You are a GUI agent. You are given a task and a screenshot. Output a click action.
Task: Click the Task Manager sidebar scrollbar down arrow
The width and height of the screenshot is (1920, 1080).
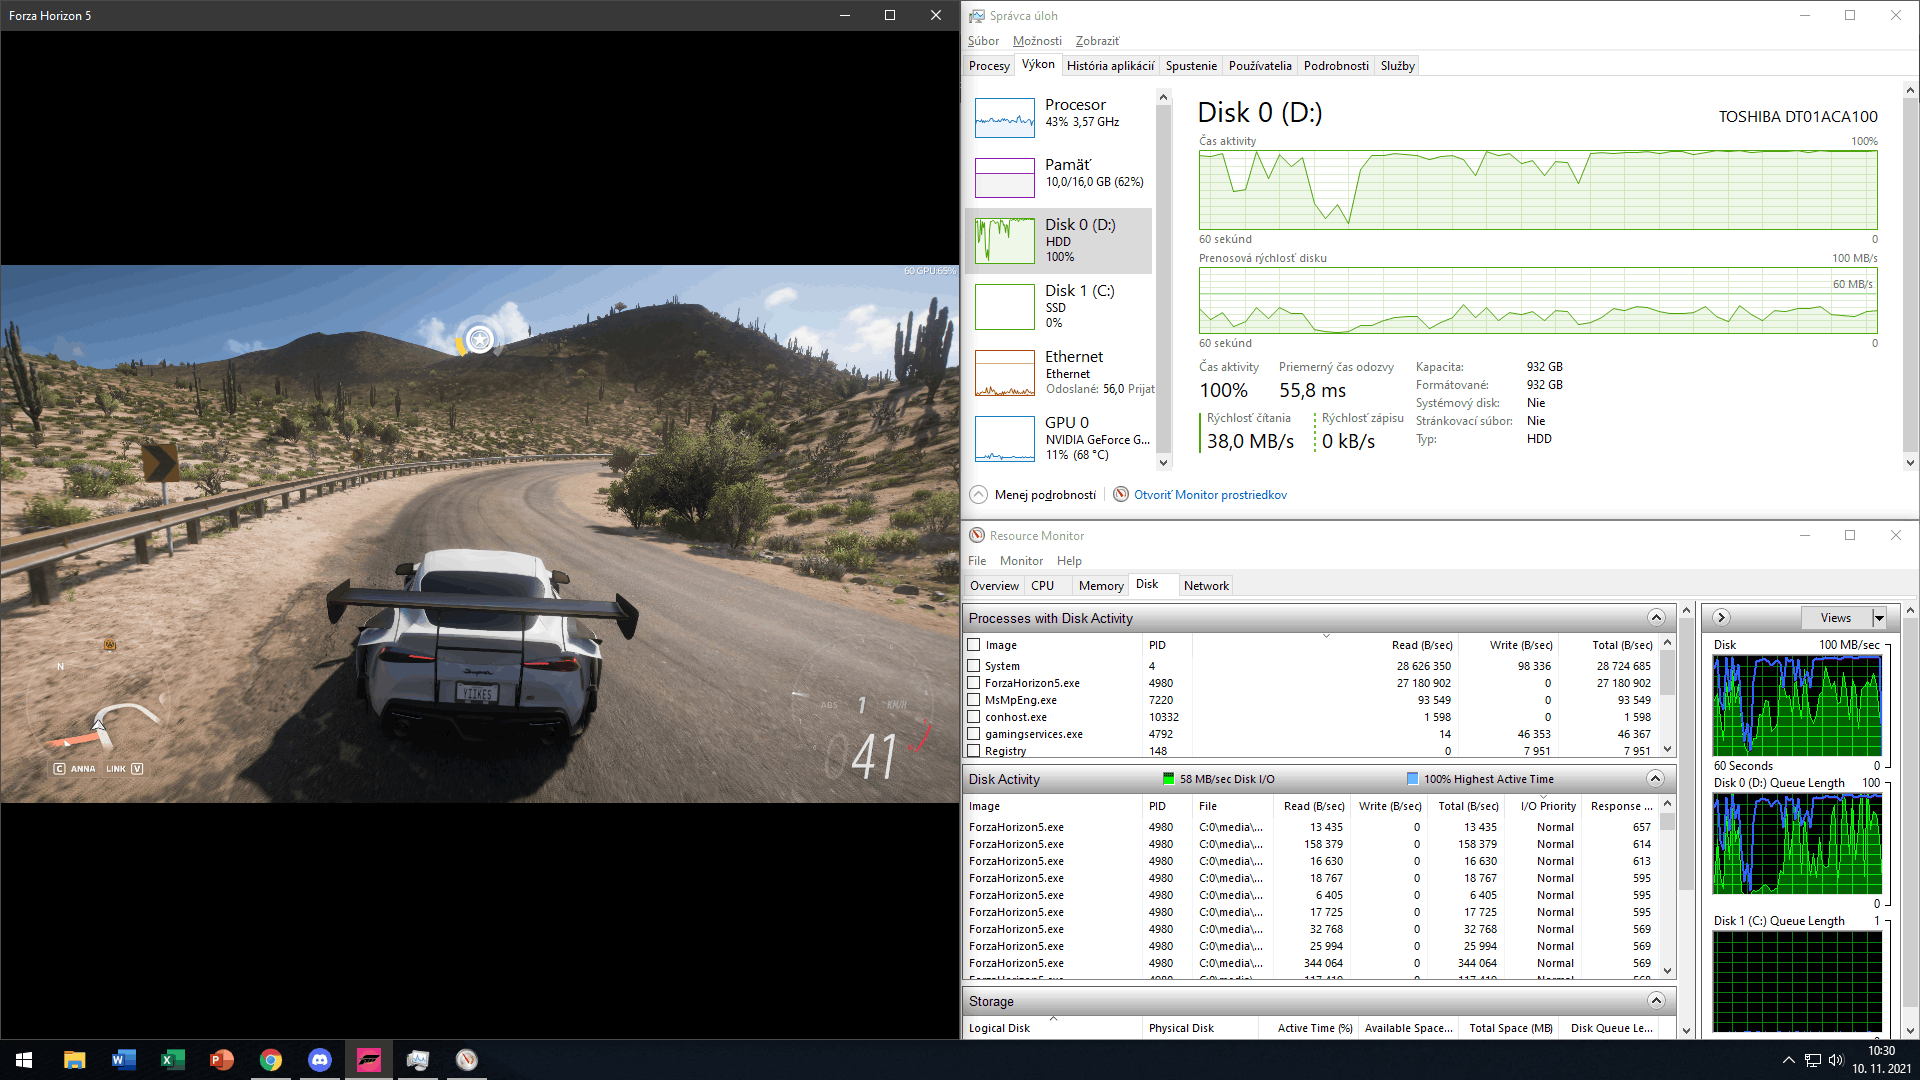coord(1163,462)
